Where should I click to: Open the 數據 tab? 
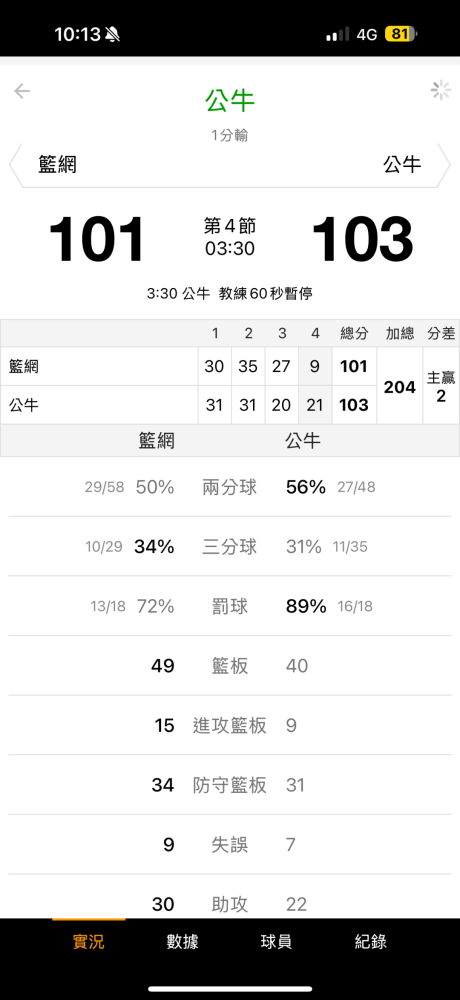pyautogui.click(x=182, y=941)
